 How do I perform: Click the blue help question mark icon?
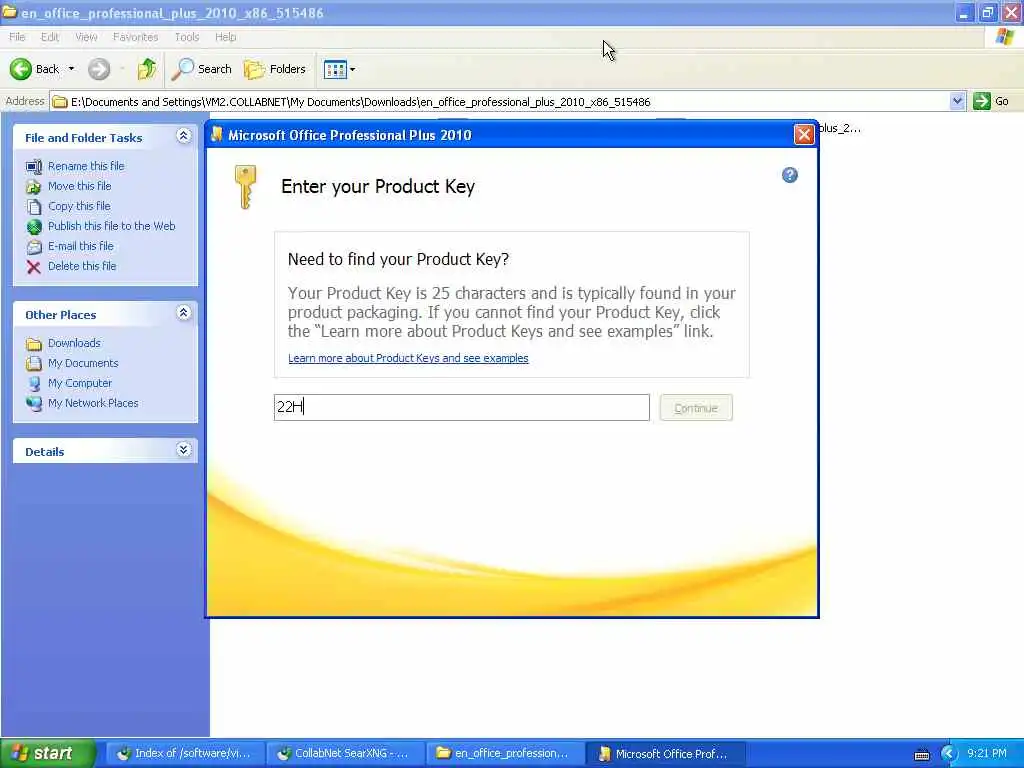[790, 175]
